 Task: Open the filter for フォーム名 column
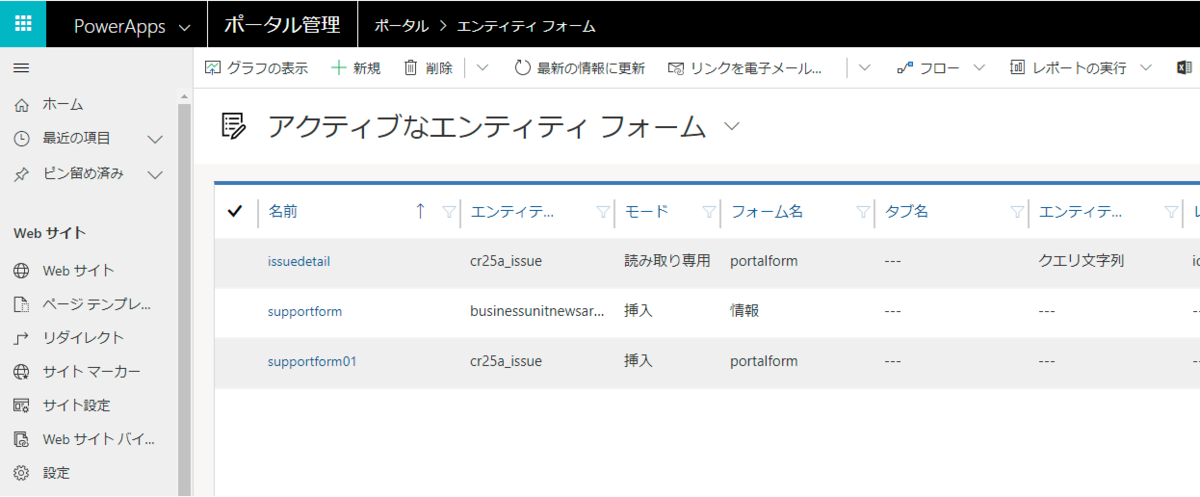click(x=863, y=211)
